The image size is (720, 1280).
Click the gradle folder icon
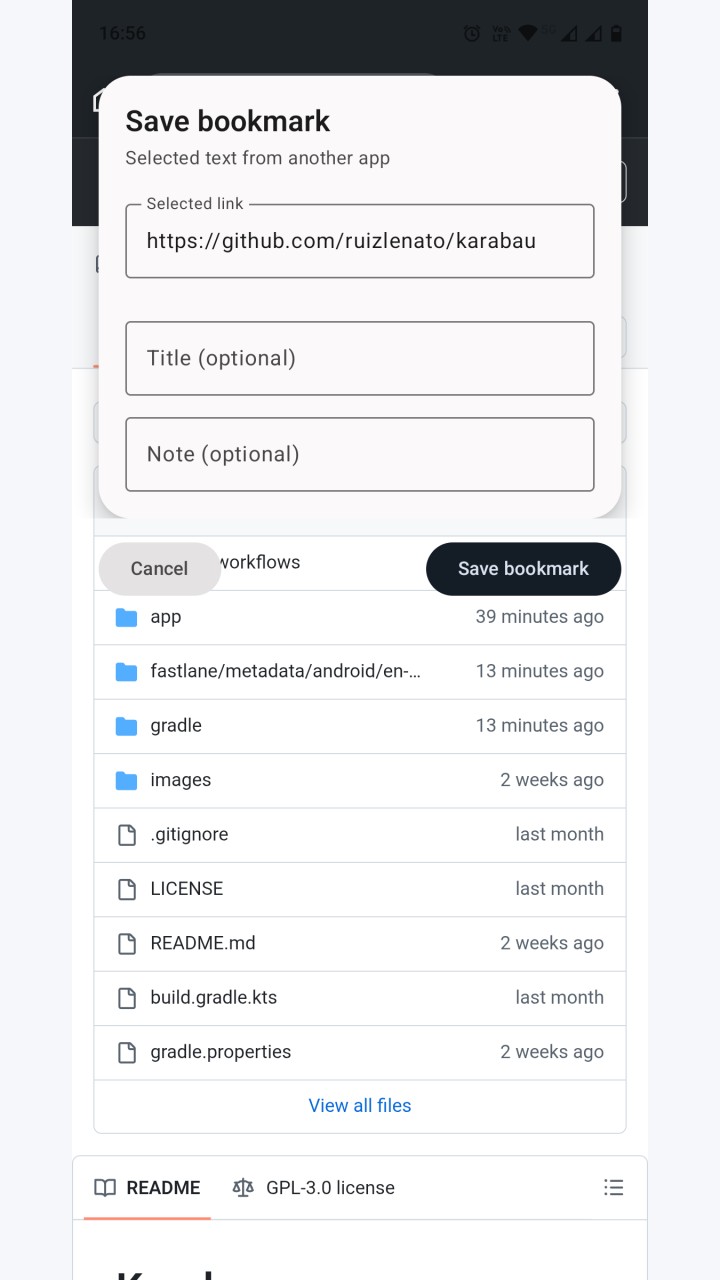[x=126, y=725]
